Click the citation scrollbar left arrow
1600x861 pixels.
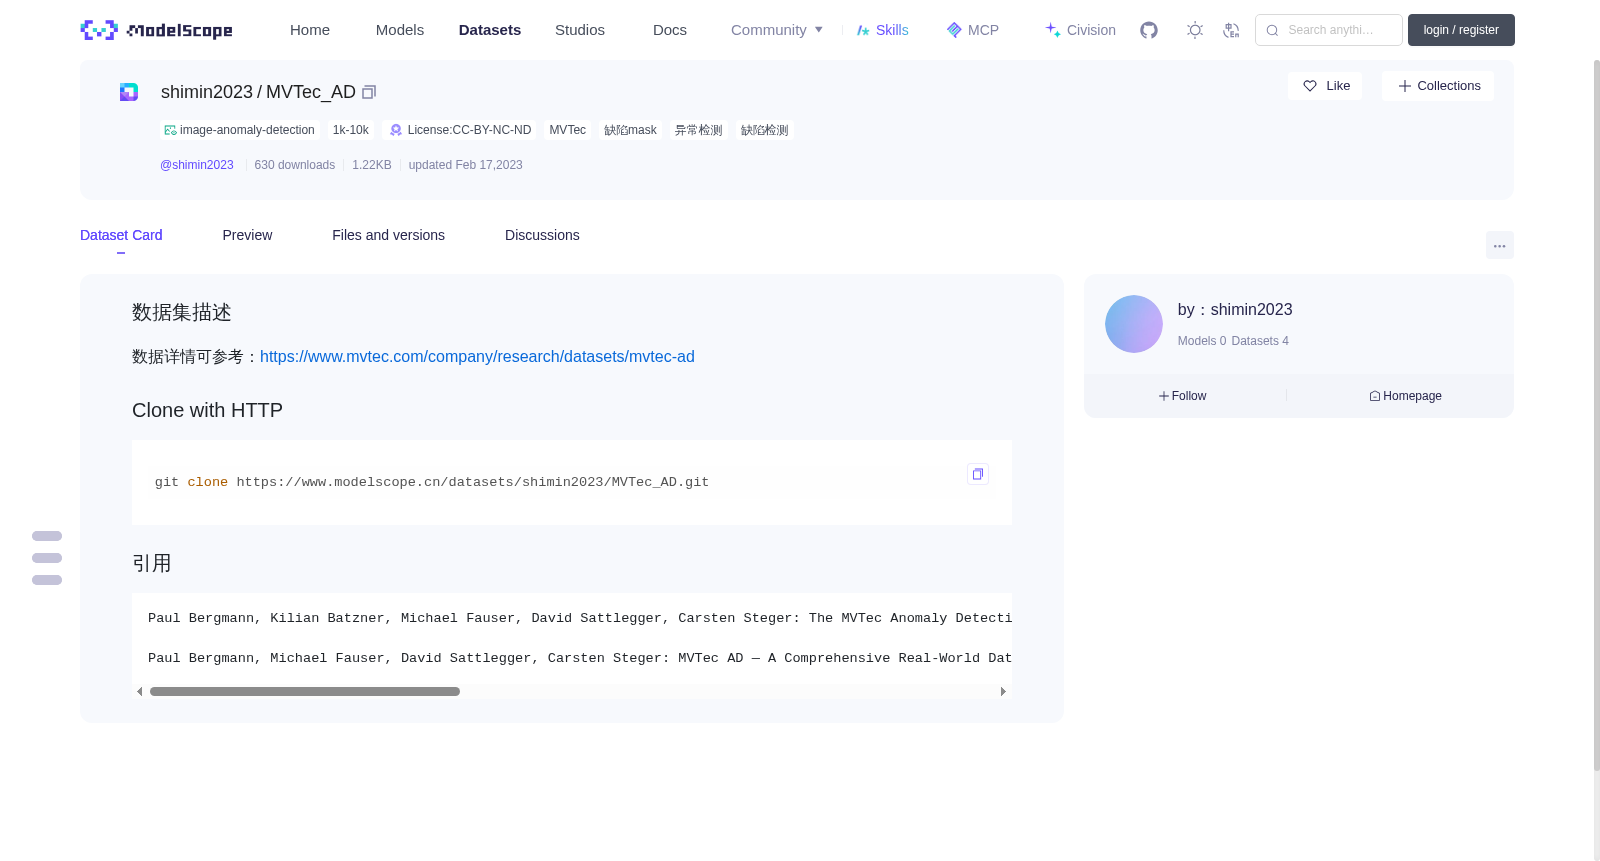(x=140, y=692)
